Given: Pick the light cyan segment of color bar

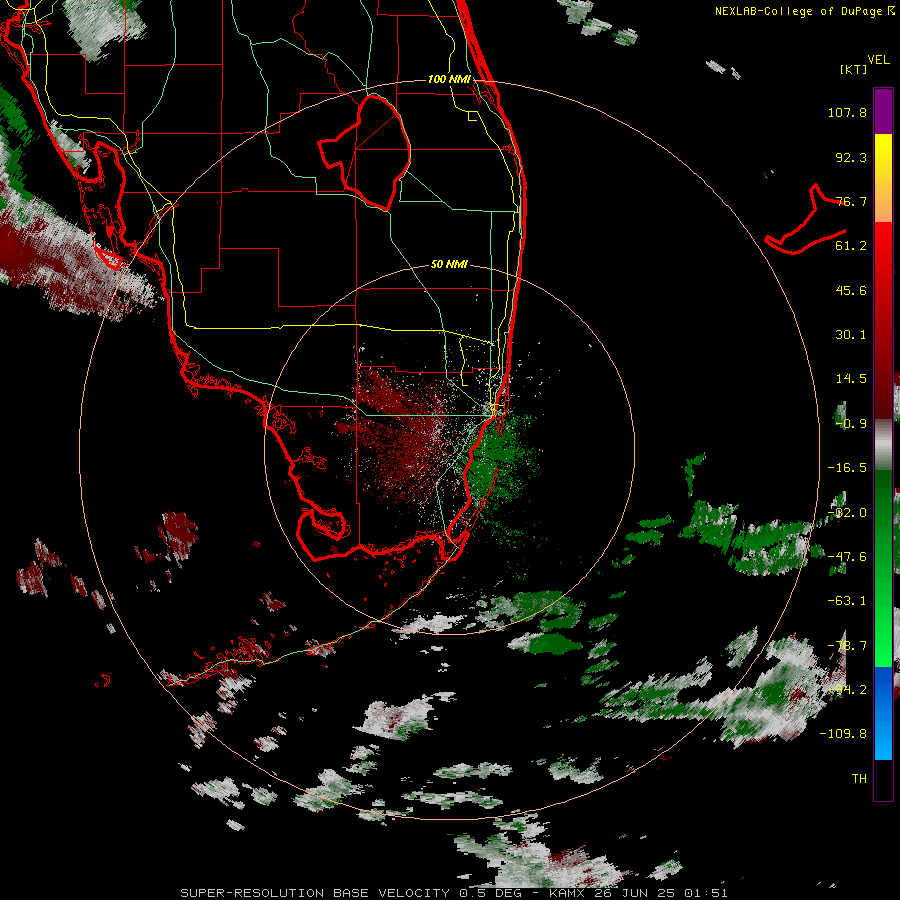Looking at the screenshot, I should click(883, 743).
